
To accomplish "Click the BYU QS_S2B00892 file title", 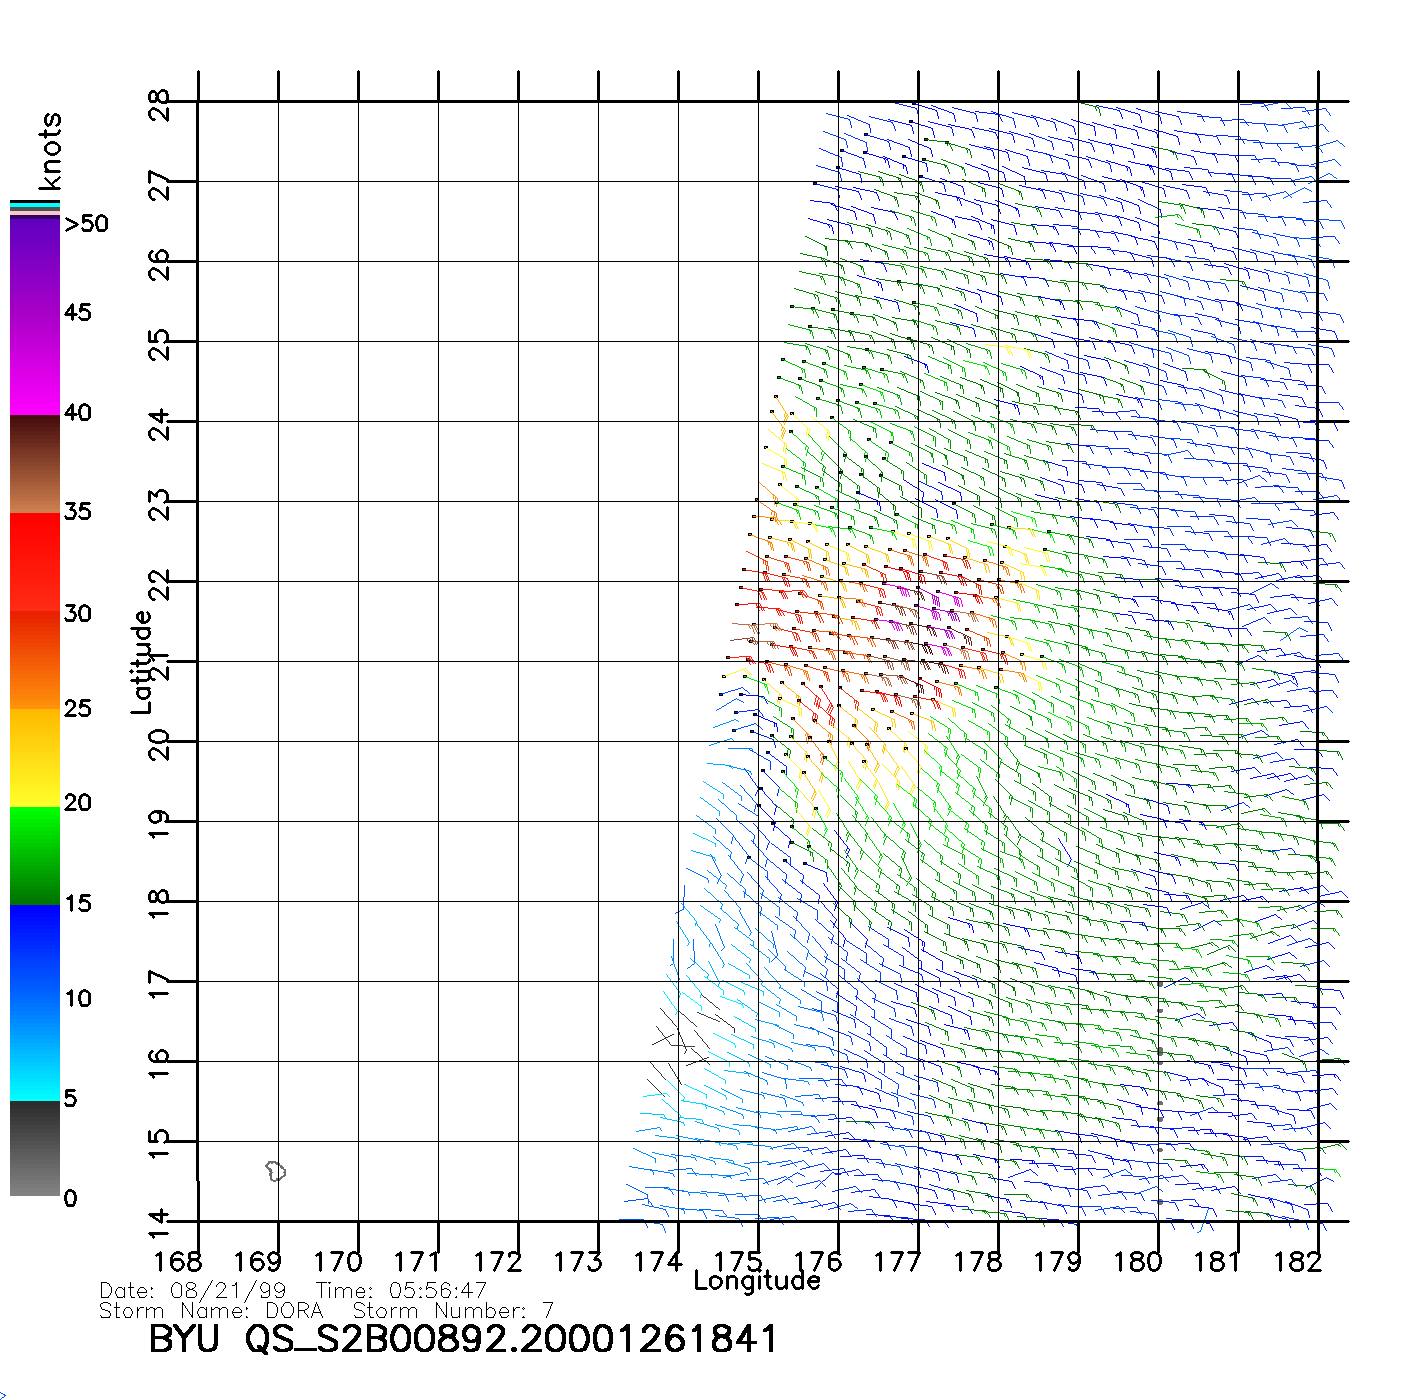I will 462,1339.
